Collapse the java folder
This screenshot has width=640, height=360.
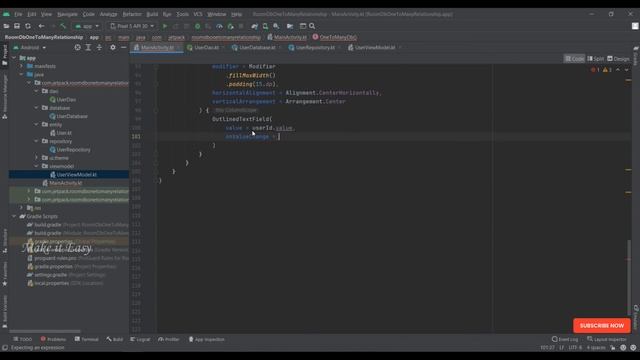[22, 75]
